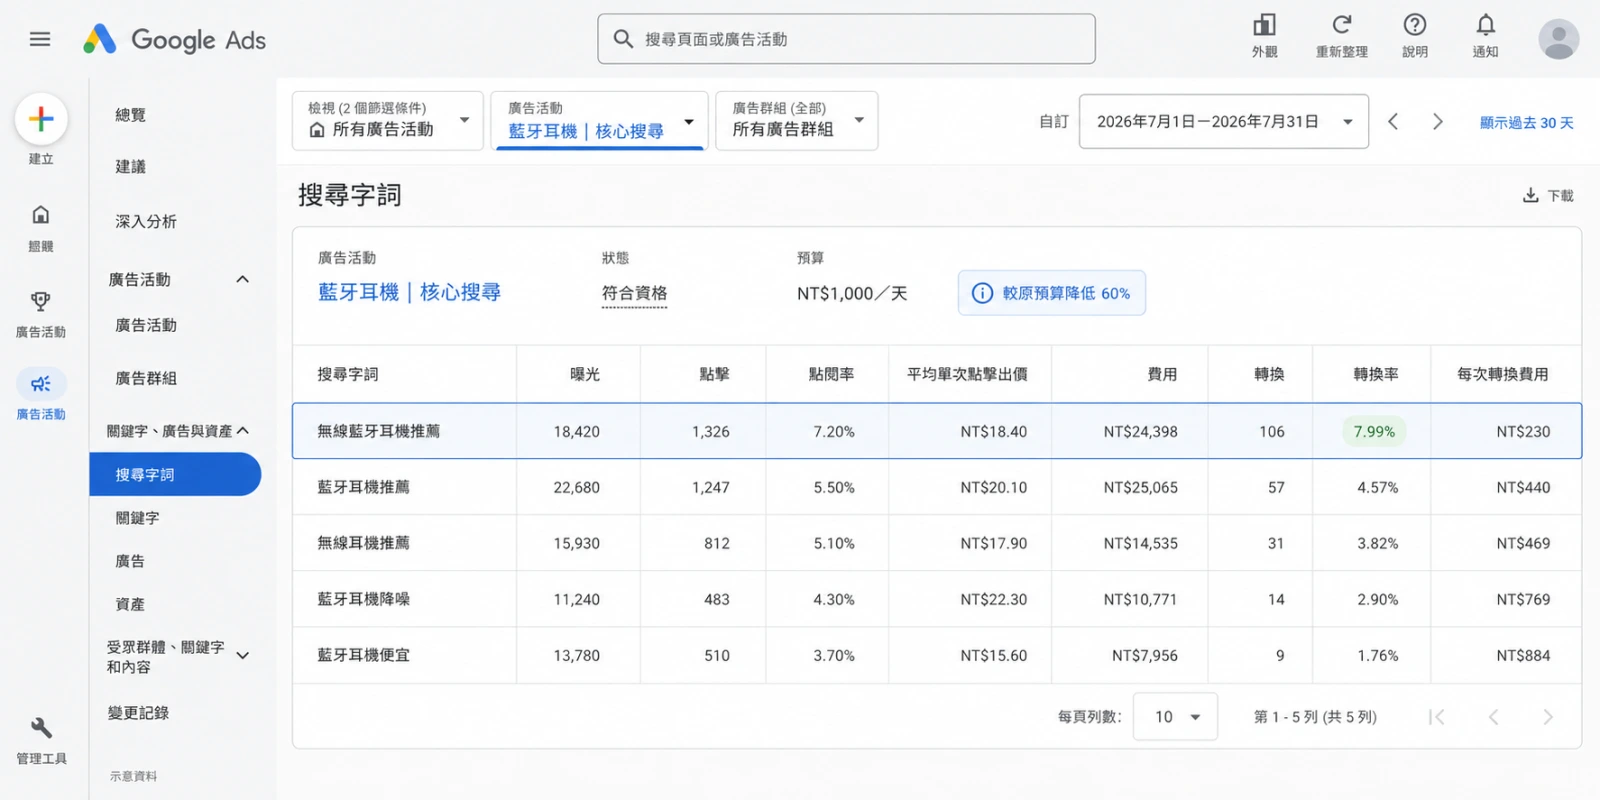Click the NT$1,000／天 budget value
The height and width of the screenshot is (800, 1600).
coord(852,293)
